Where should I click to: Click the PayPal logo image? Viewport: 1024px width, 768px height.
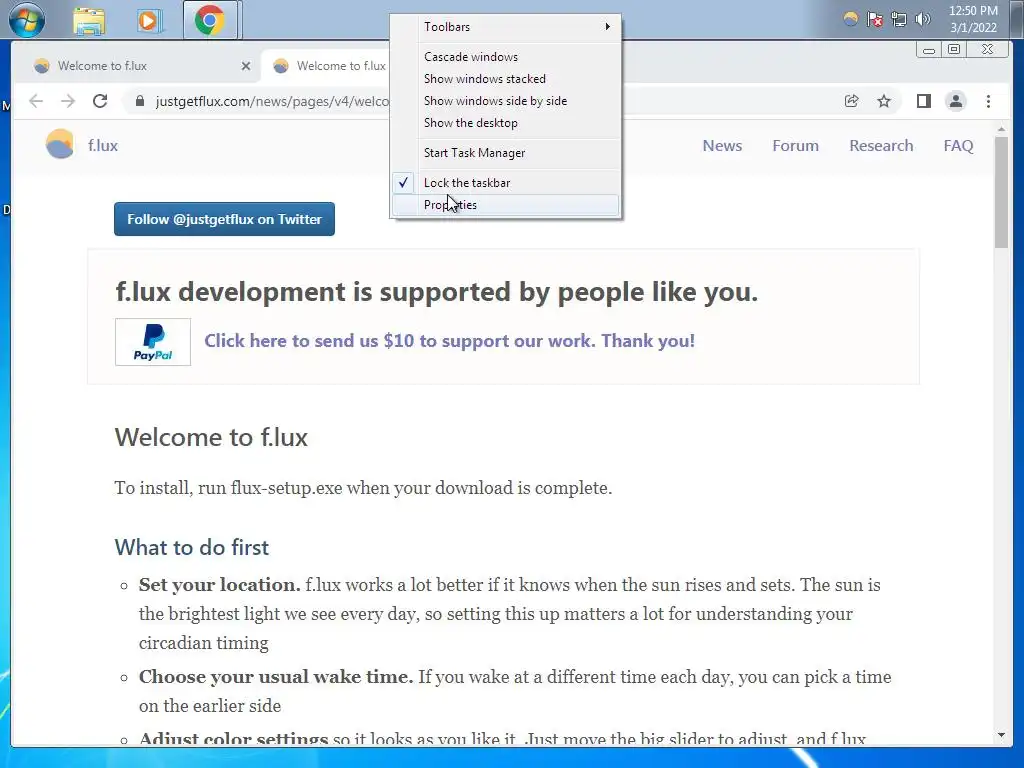click(x=153, y=342)
